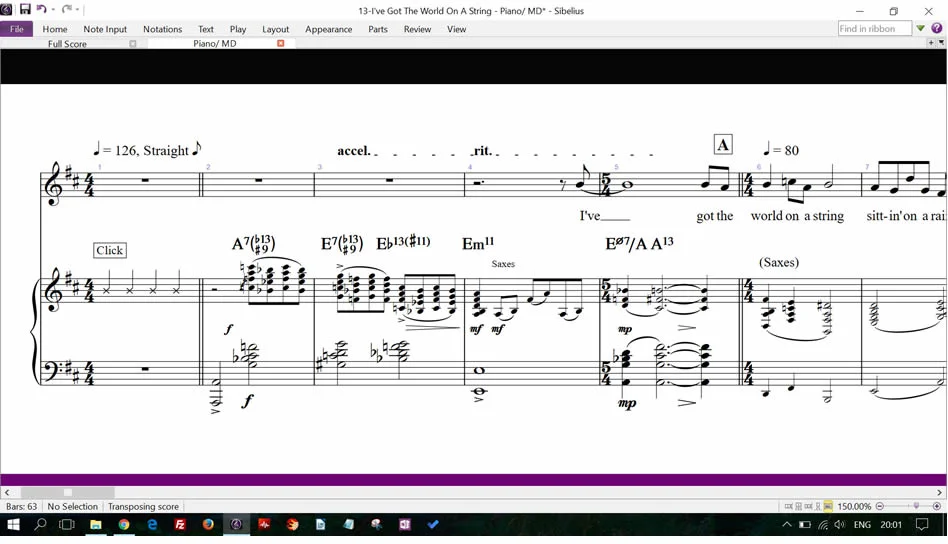
Task: Click the 150.00% zoom value
Action: (854, 507)
